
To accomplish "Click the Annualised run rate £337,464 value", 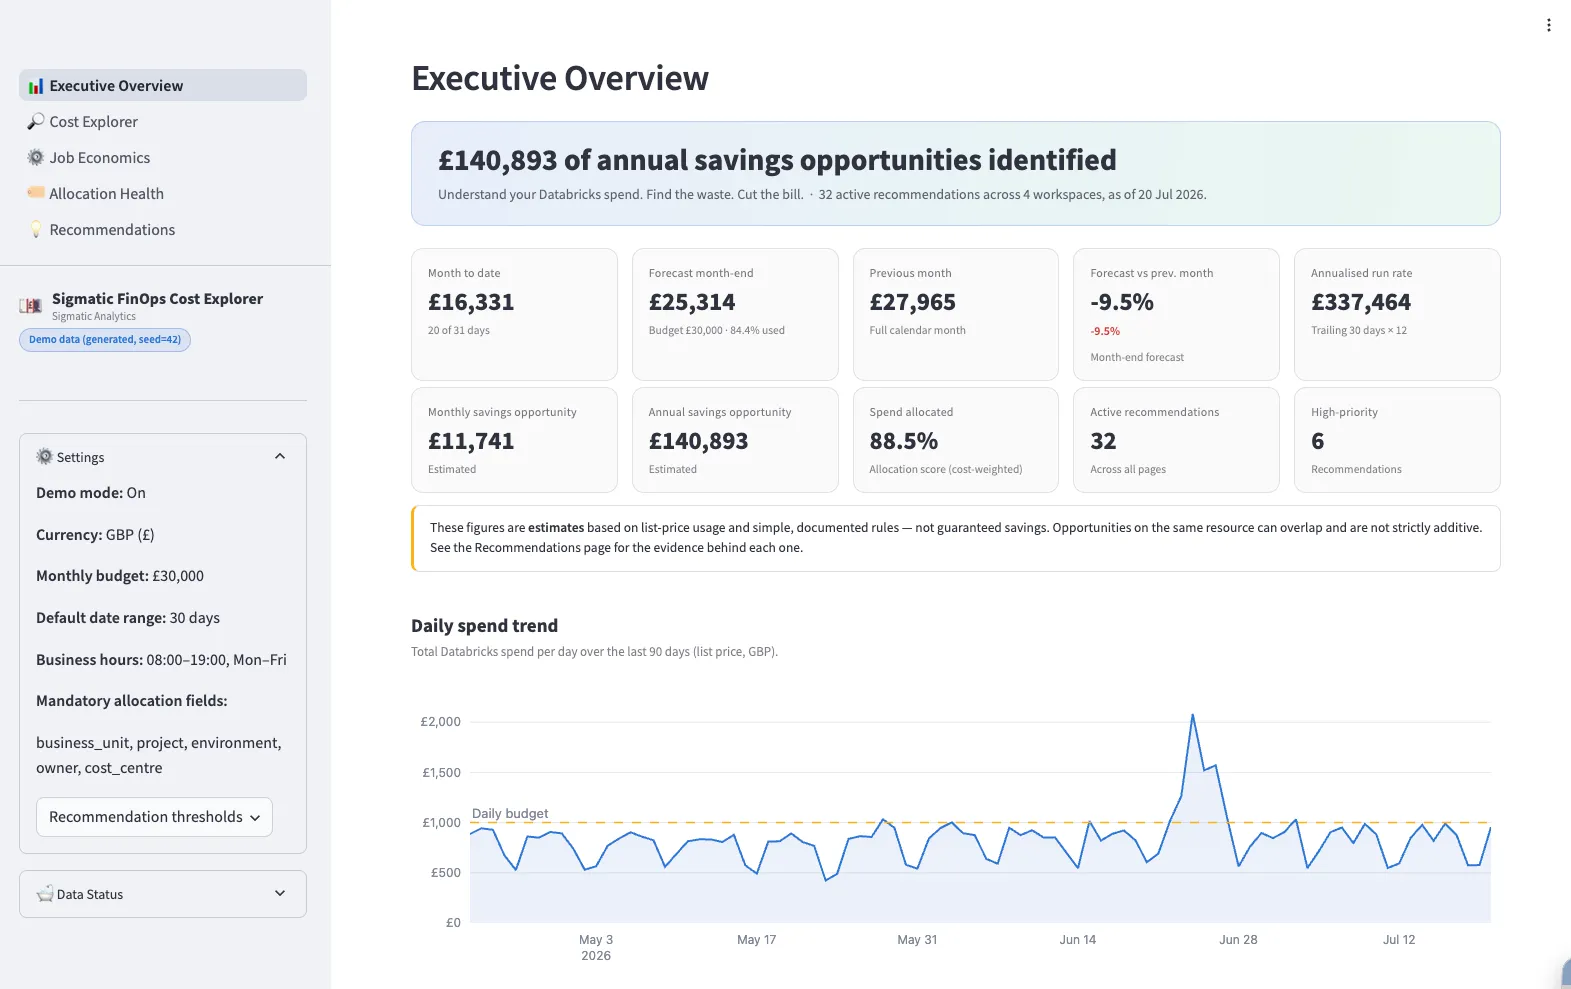I will (1361, 302).
